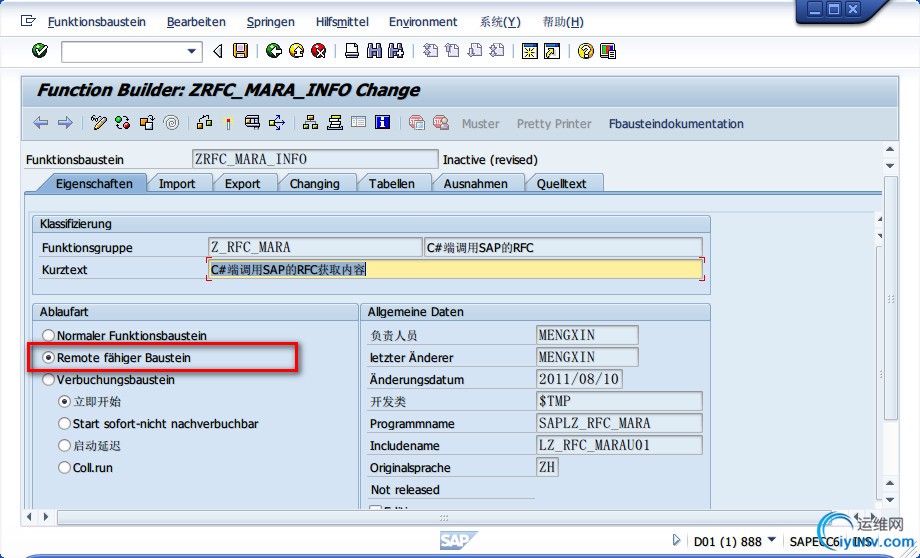Click the external breakpoint stop-sign icon
Screen dimensions: 920x558
point(441,123)
